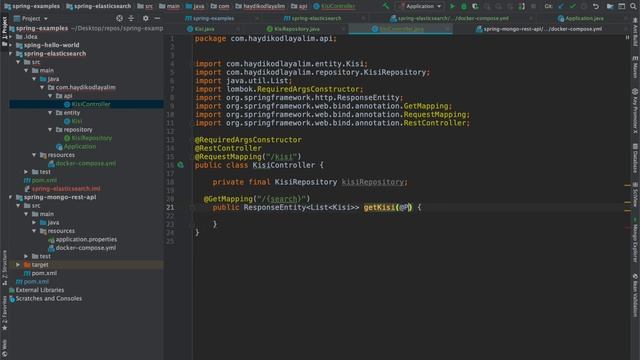Click the Search Everywhere magnifier icon
640x360 pixels.
[x=633, y=7]
